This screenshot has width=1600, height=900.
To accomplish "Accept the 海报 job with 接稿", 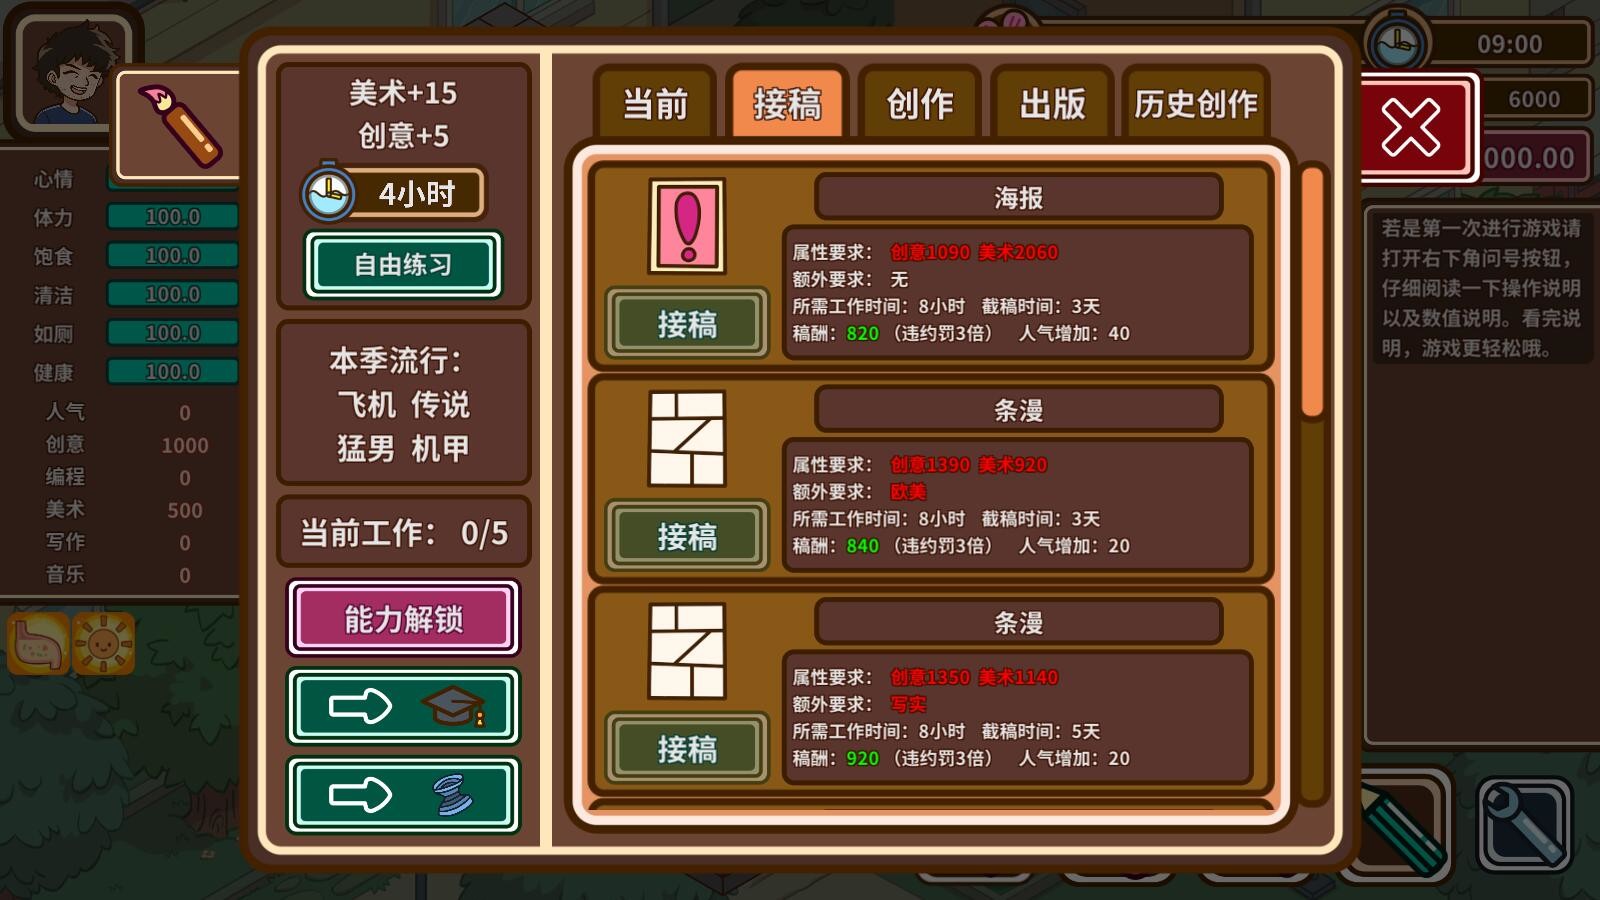I will pos(687,324).
